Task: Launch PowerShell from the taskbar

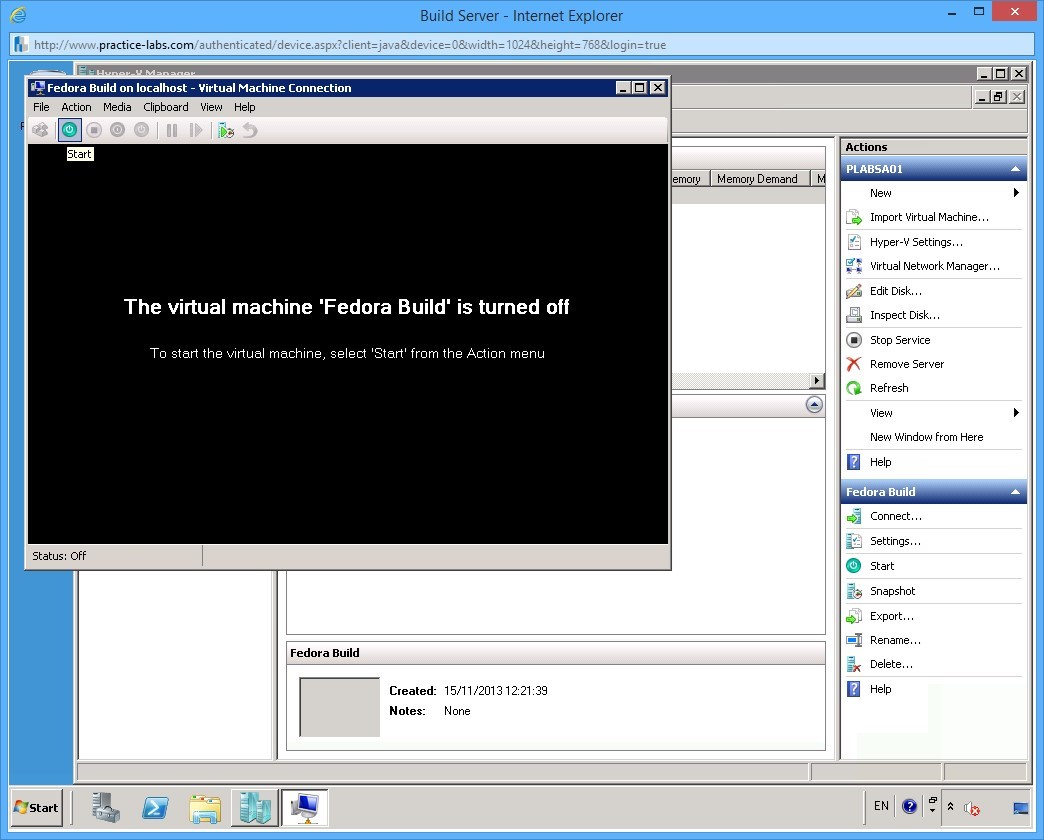Action: tap(155, 807)
